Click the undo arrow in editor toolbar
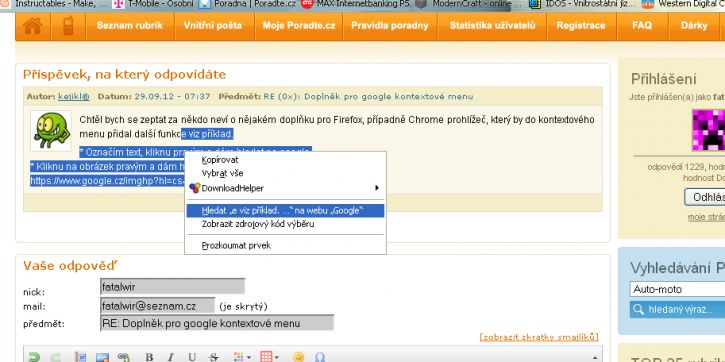The height and width of the screenshot is (362, 725). pos(34,357)
